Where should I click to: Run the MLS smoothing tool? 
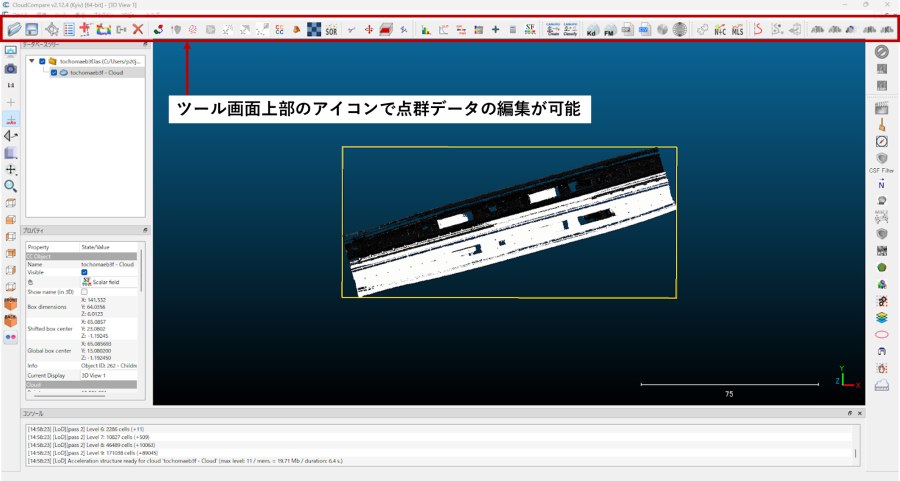pyautogui.click(x=737, y=29)
